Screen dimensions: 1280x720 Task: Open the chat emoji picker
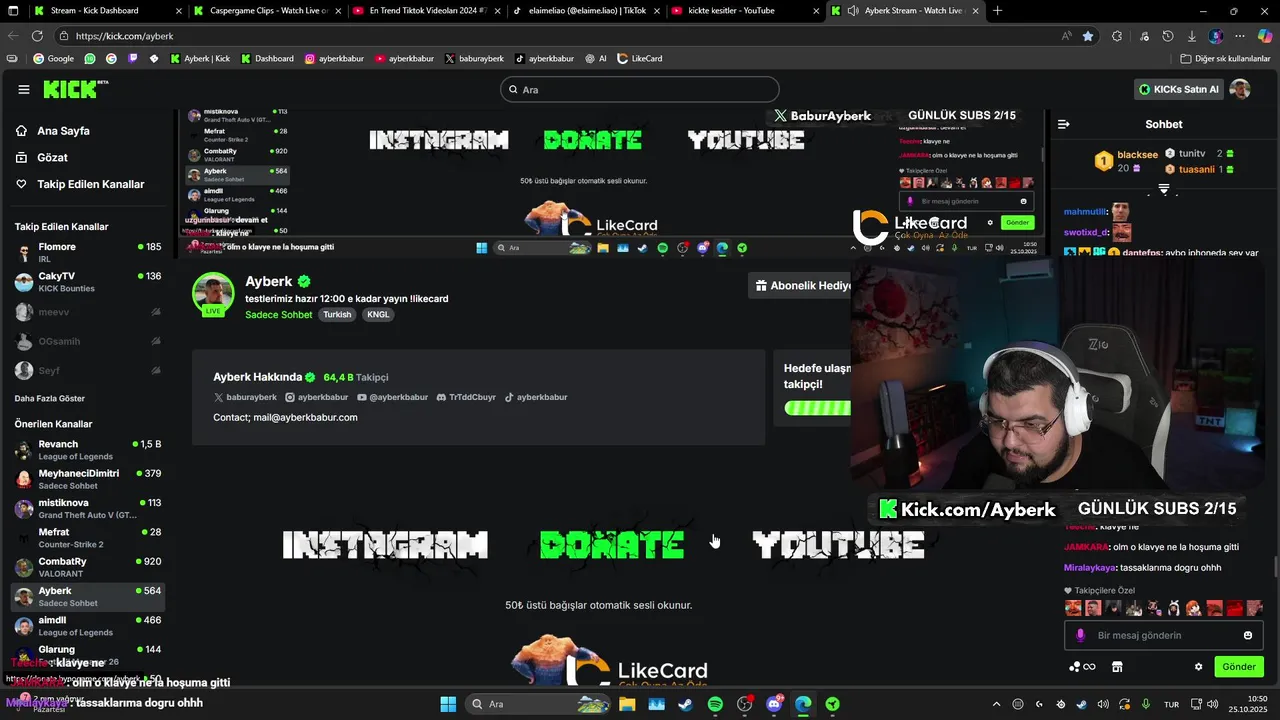pyautogui.click(x=1248, y=635)
